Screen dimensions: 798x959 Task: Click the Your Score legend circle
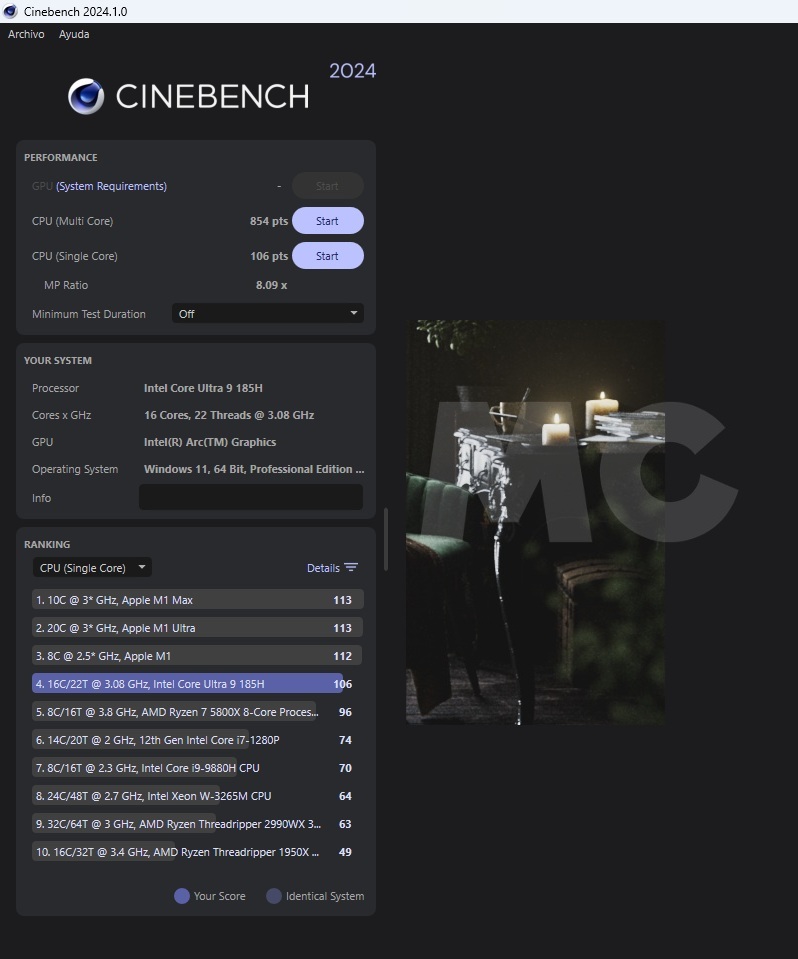pyautogui.click(x=182, y=896)
